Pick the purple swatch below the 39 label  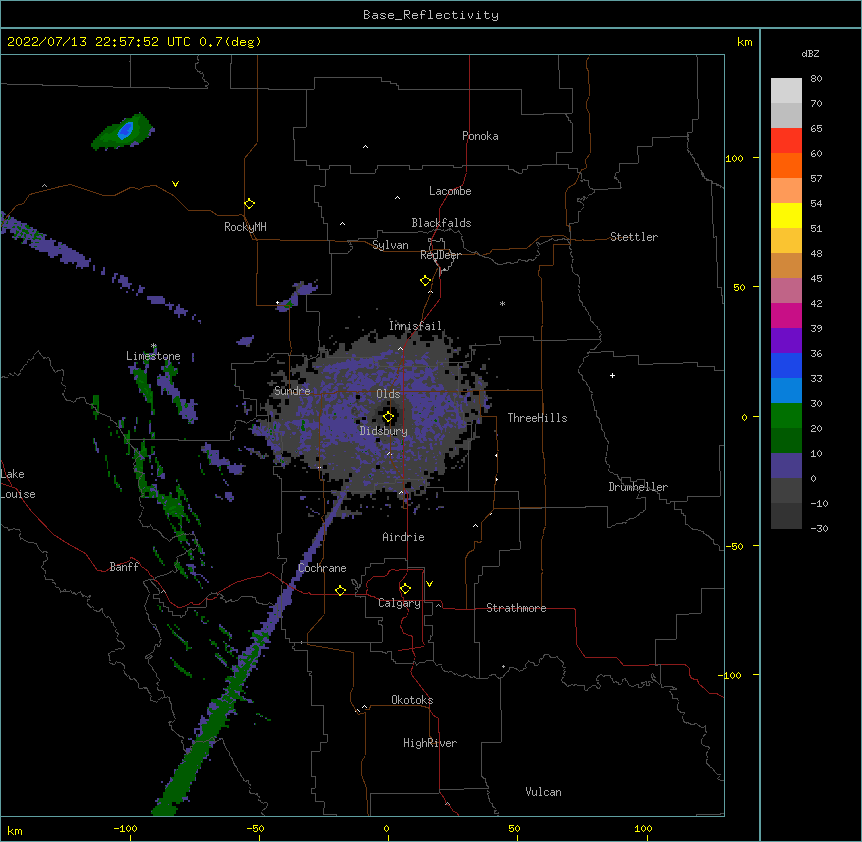coord(786,340)
